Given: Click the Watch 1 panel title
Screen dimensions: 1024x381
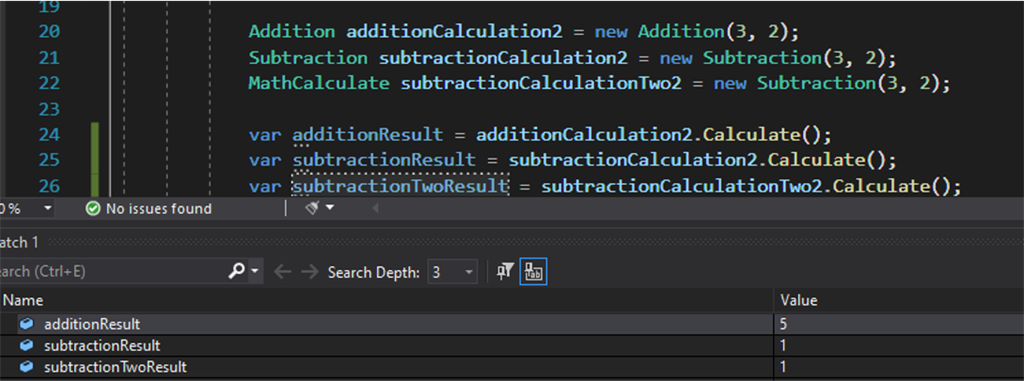Looking at the screenshot, I should [20, 242].
